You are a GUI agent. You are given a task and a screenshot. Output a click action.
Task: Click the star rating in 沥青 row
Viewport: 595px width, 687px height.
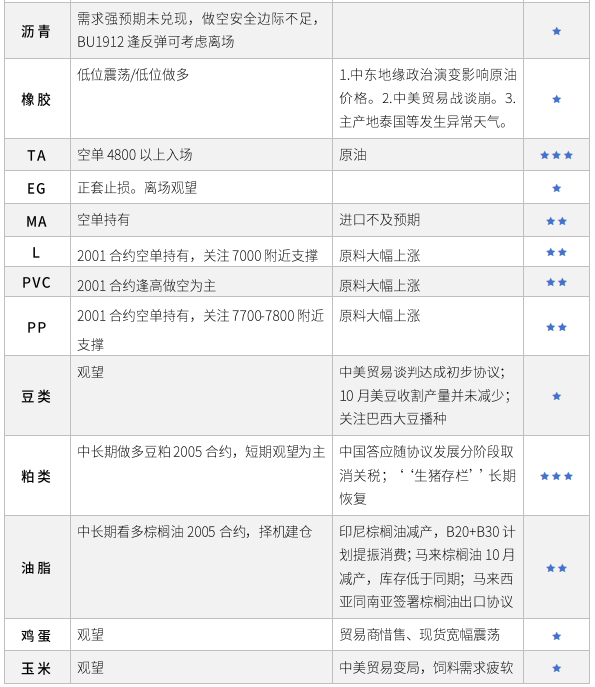tap(556, 31)
